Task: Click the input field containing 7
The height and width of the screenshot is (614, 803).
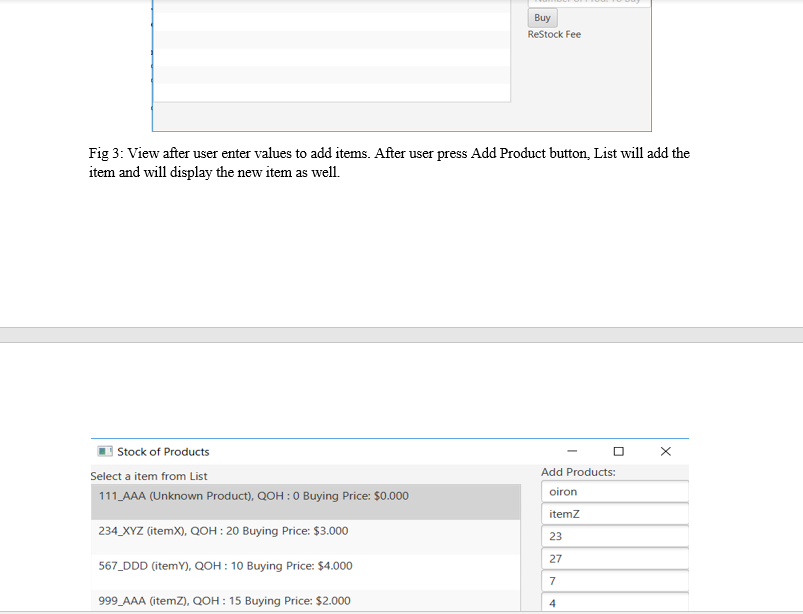Action: click(x=614, y=580)
